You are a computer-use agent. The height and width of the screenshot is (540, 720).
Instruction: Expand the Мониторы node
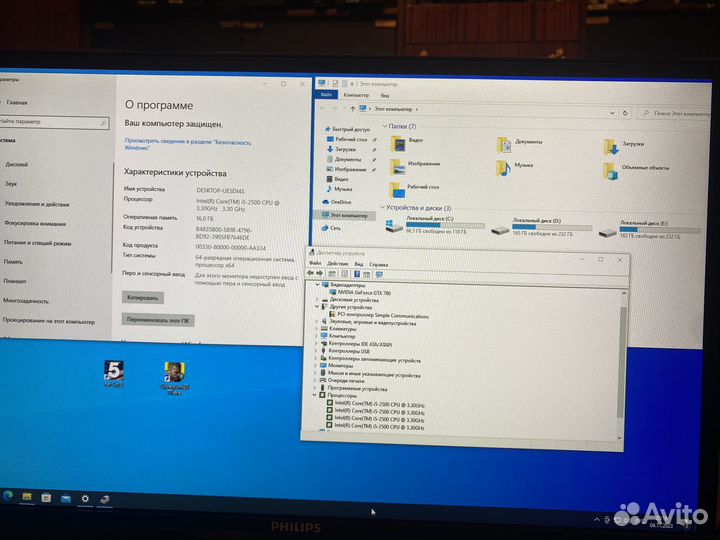point(315,366)
